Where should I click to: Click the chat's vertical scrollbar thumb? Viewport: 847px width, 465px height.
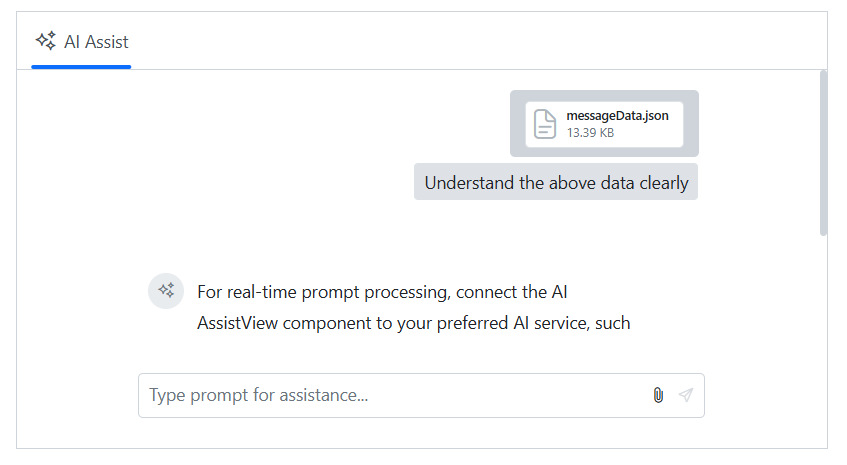click(x=823, y=152)
